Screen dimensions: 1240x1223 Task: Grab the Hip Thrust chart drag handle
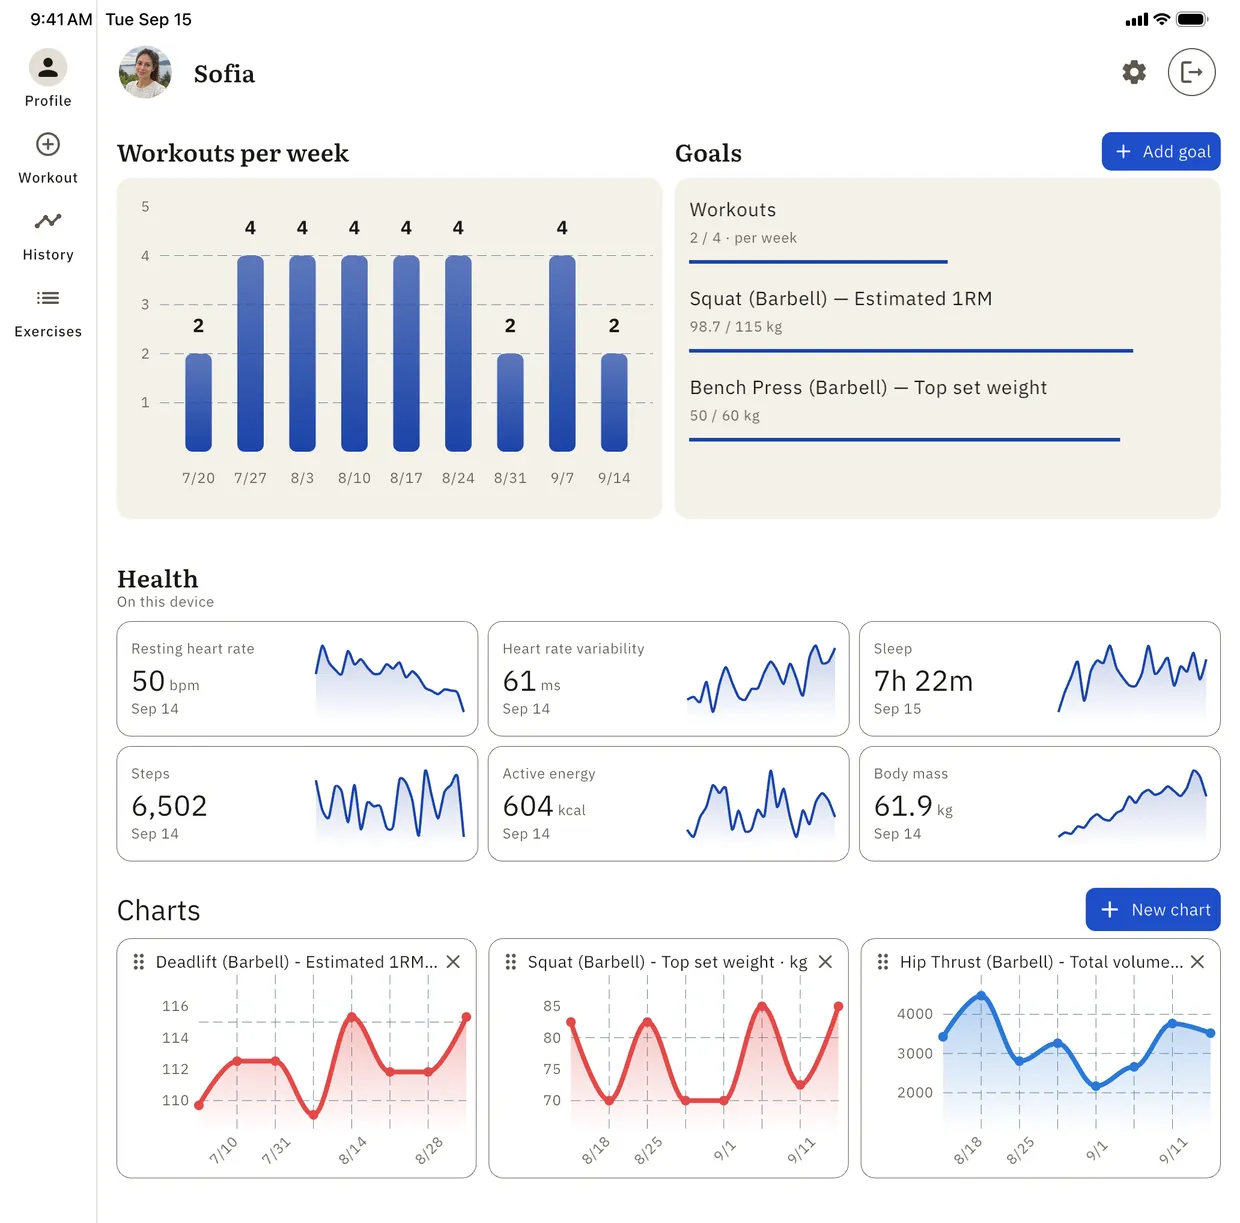click(x=883, y=961)
